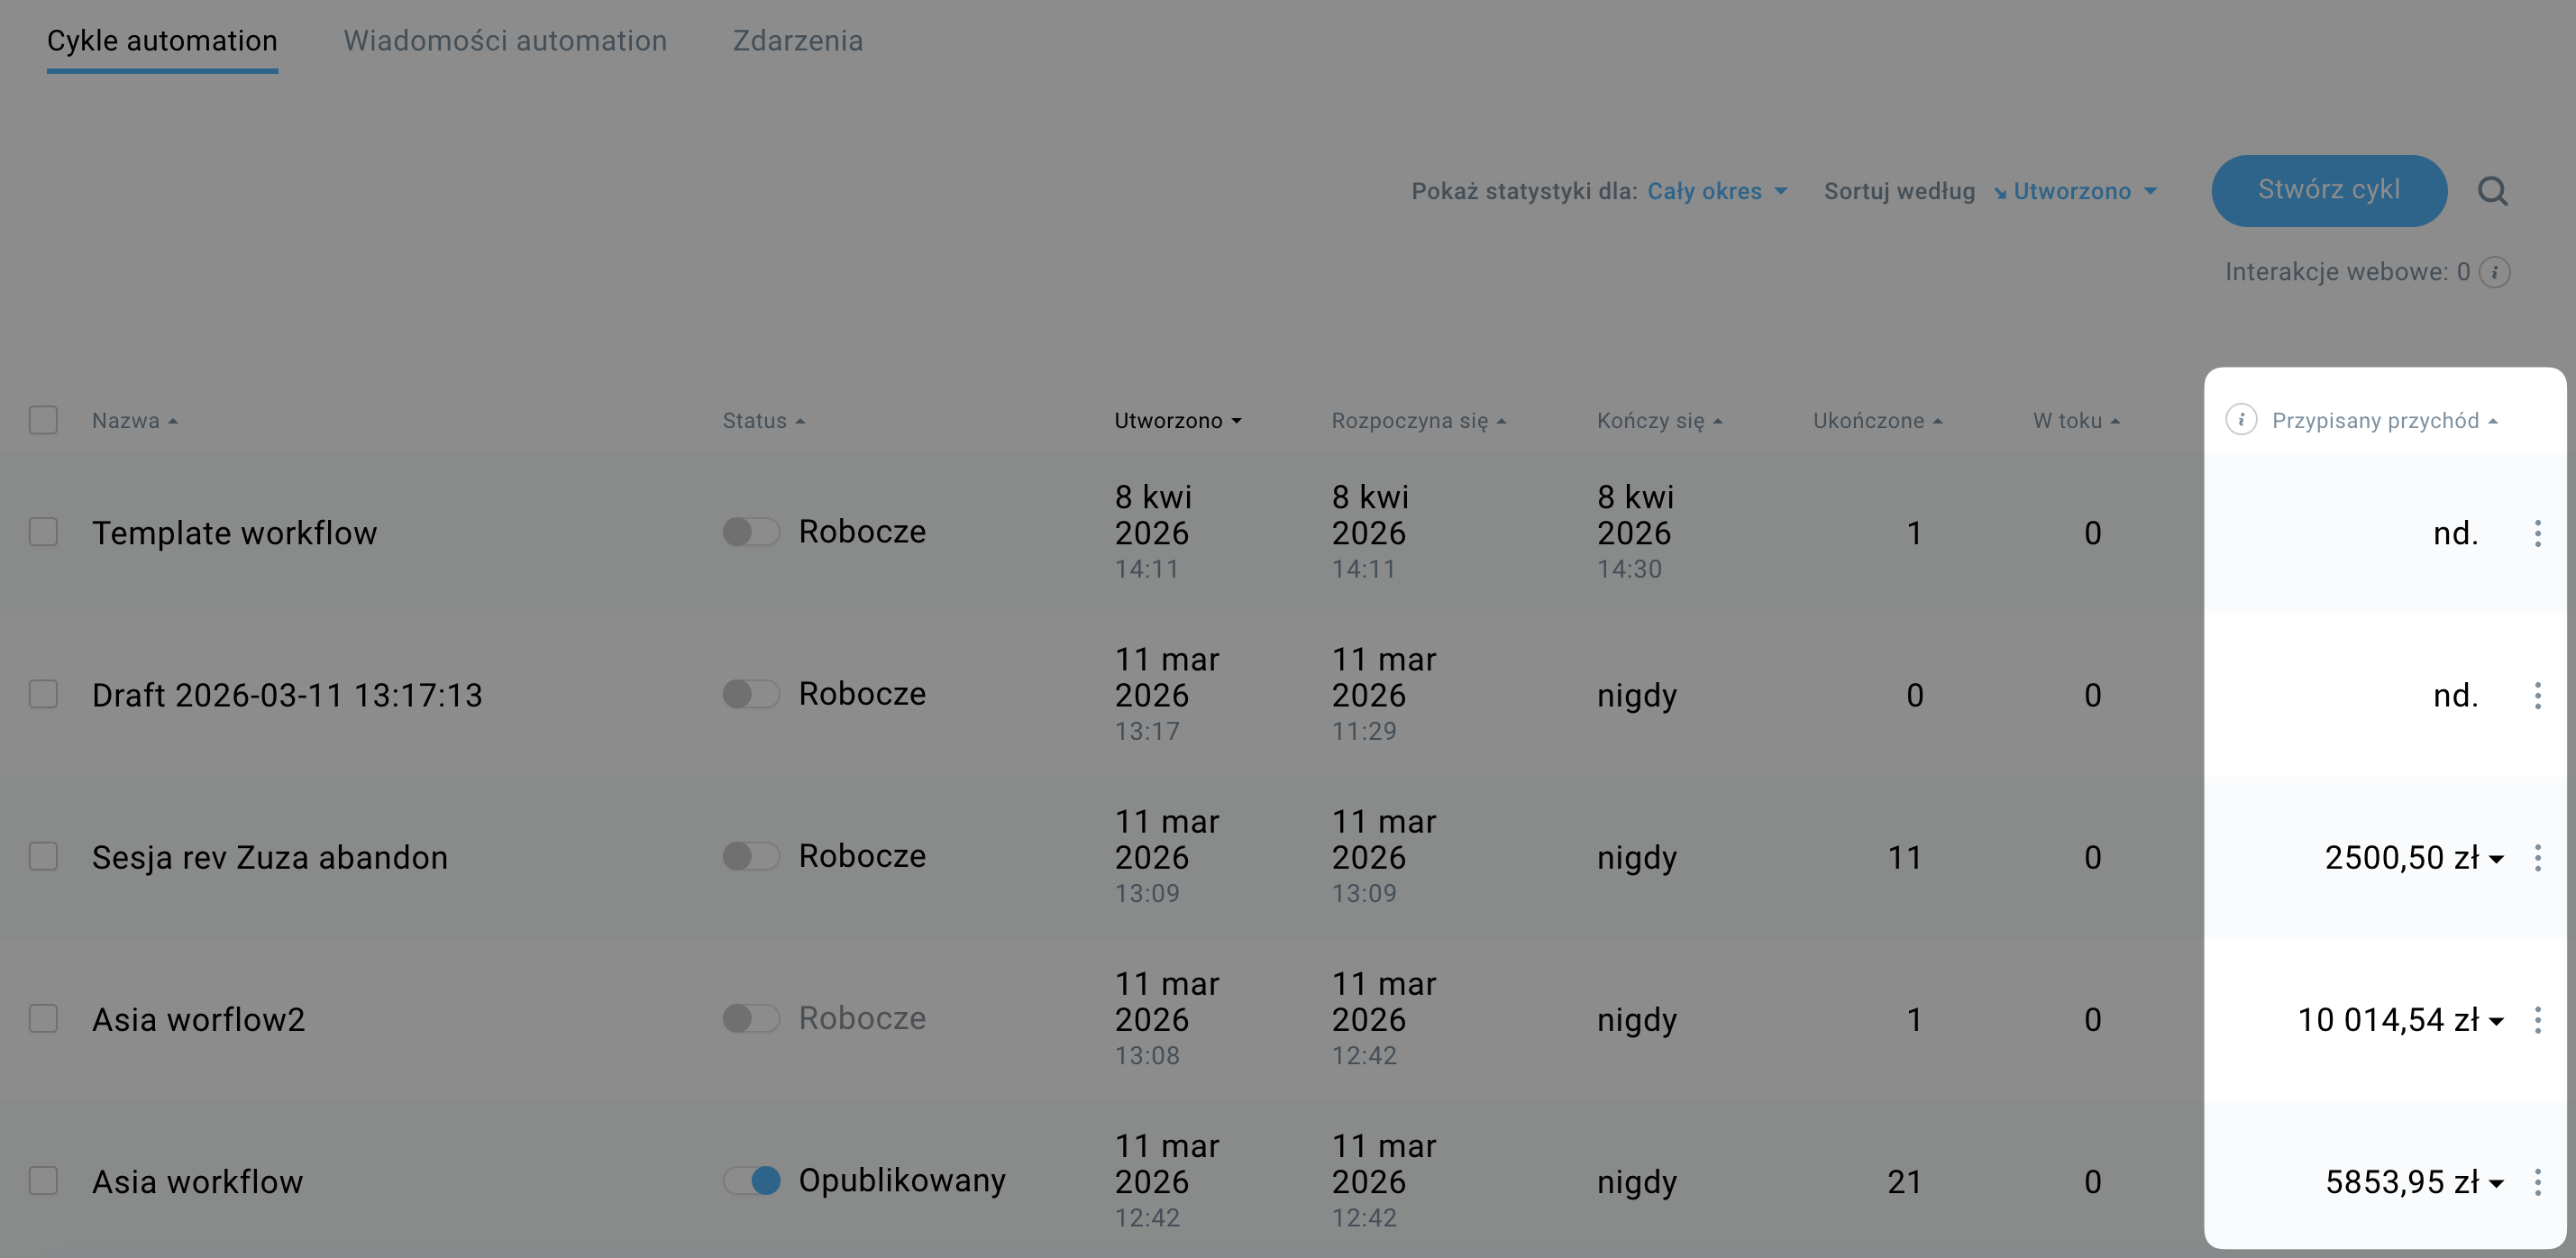2576x1258 pixels.
Task: Switch to Wiadomości automation tab
Action: pos(505,41)
